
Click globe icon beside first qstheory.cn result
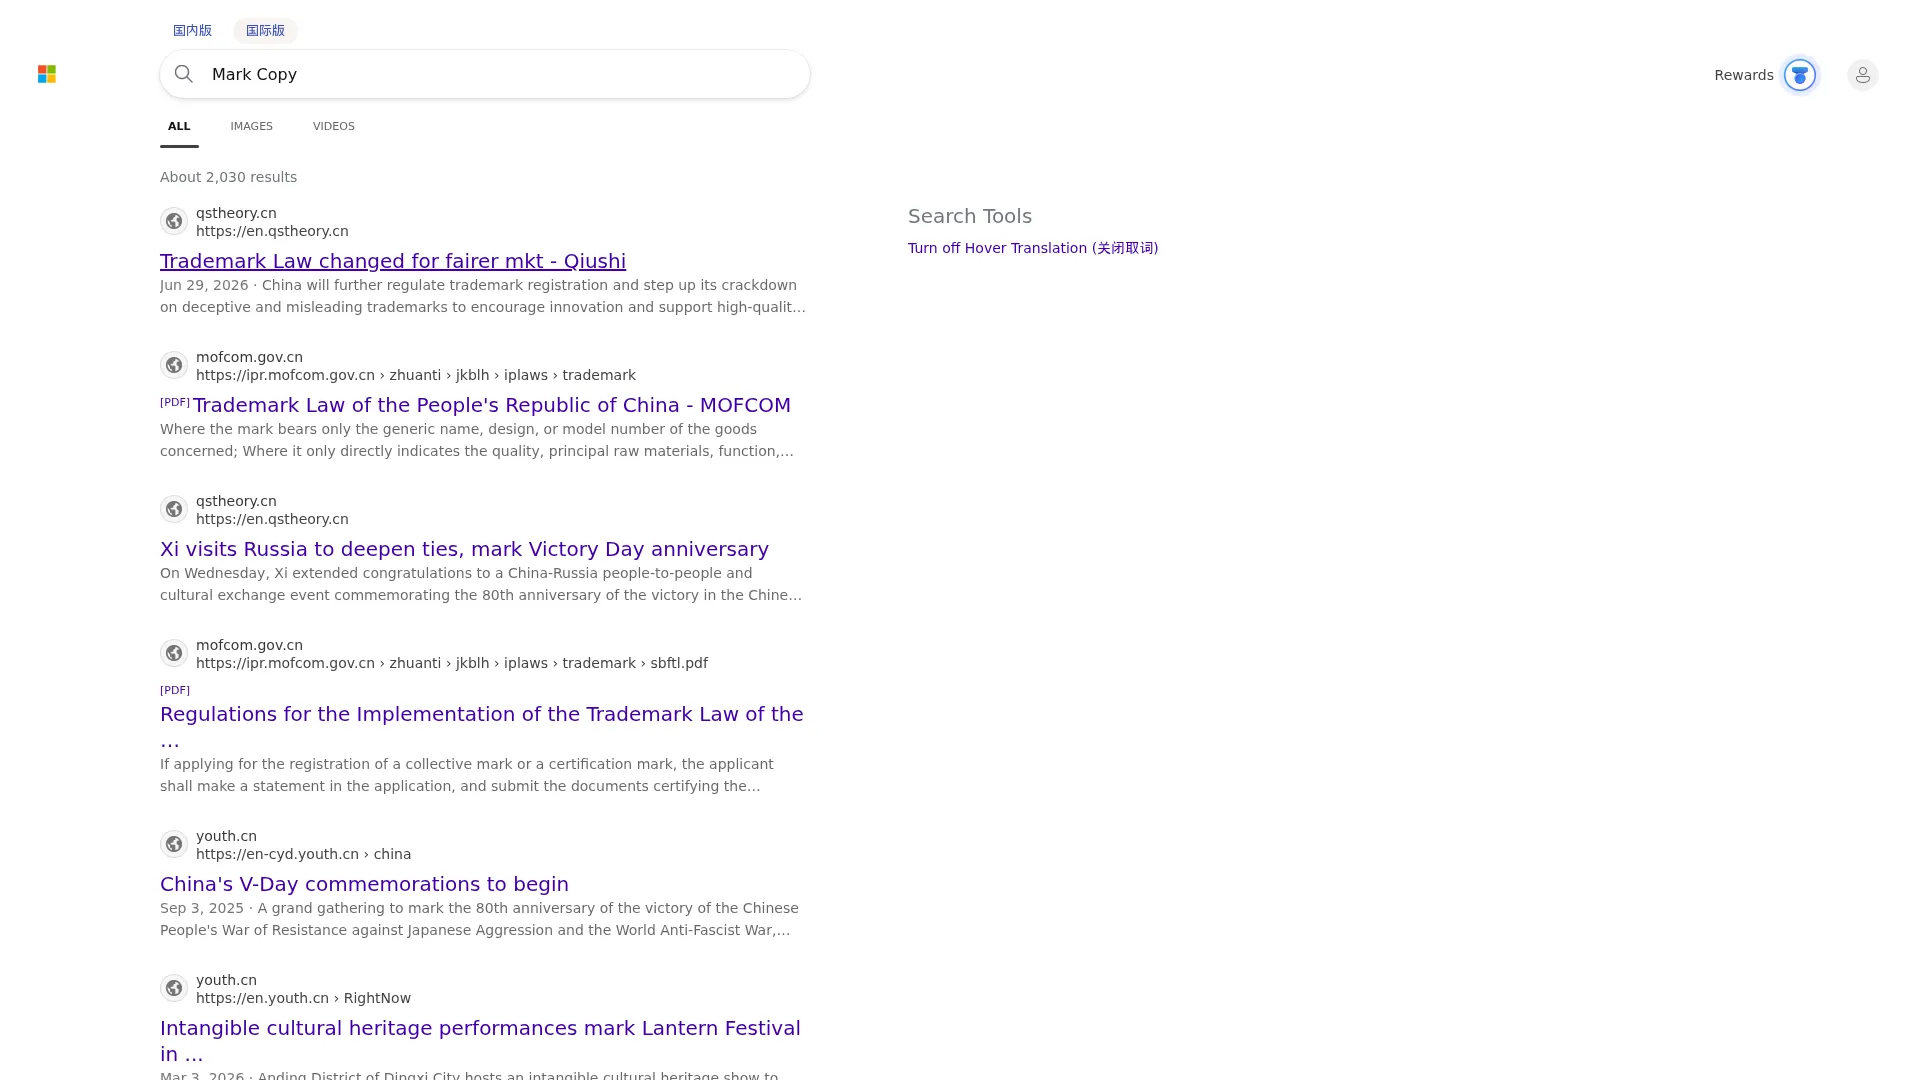click(x=174, y=221)
